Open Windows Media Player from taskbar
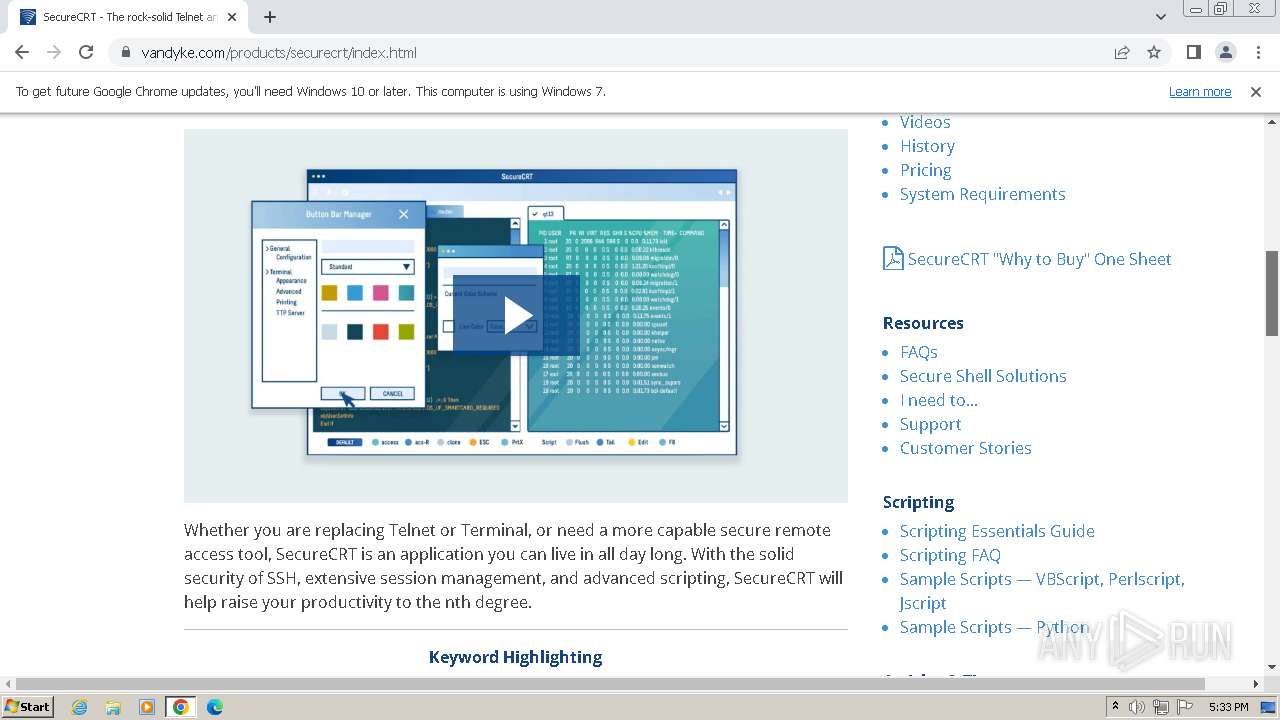The image size is (1280, 720). pos(147,707)
